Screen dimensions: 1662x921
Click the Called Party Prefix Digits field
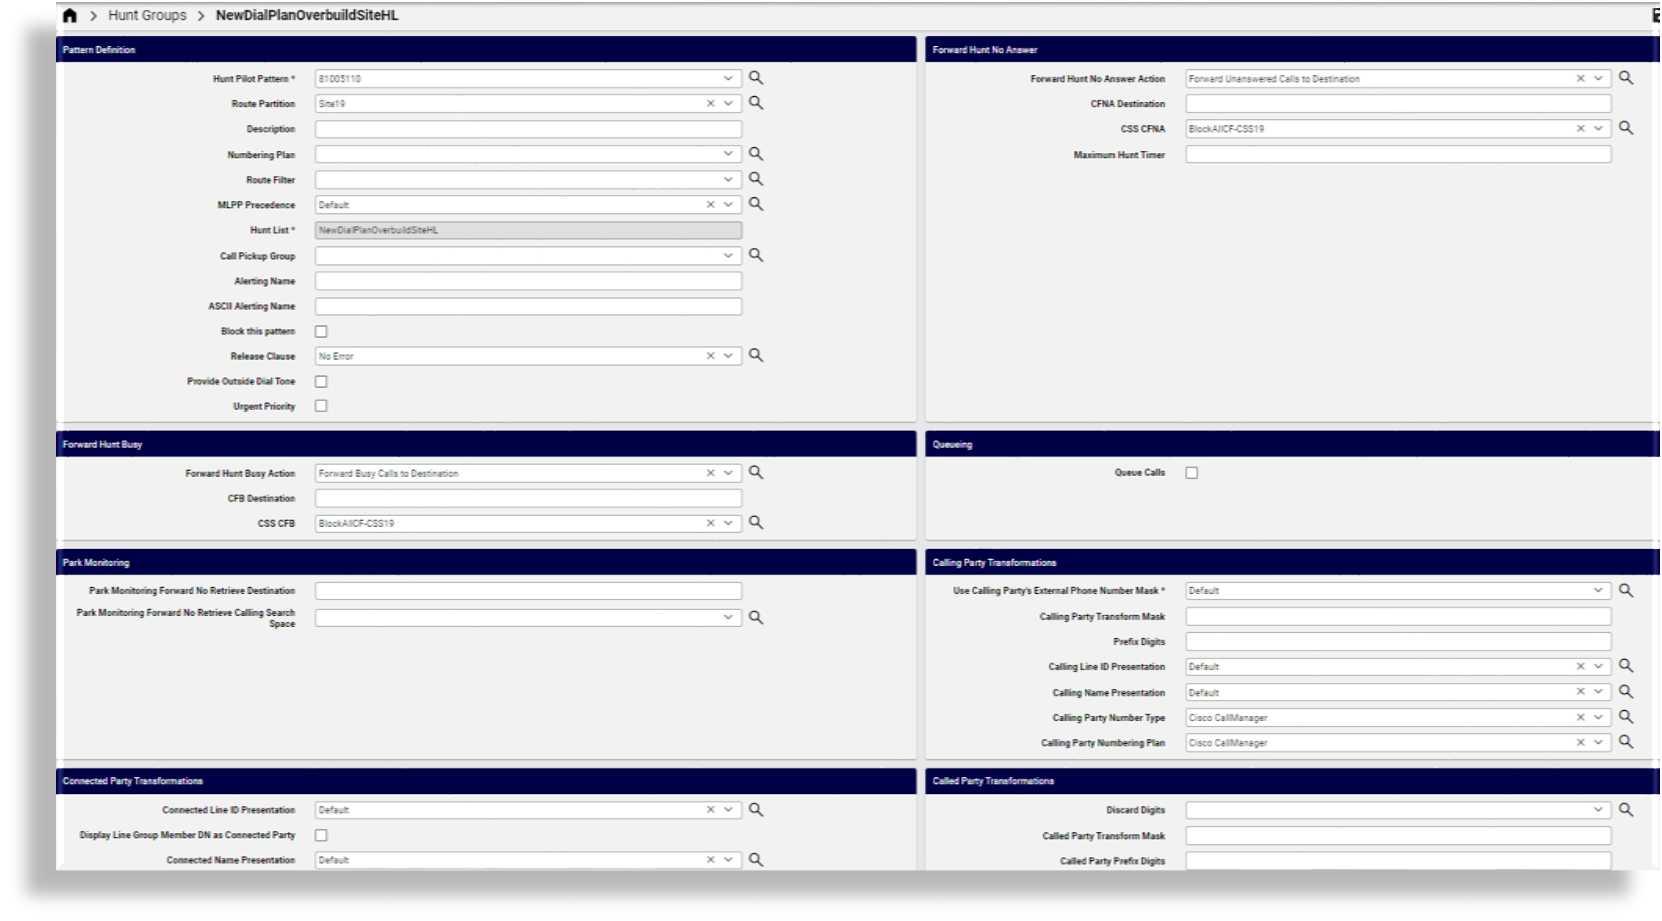coord(1398,861)
